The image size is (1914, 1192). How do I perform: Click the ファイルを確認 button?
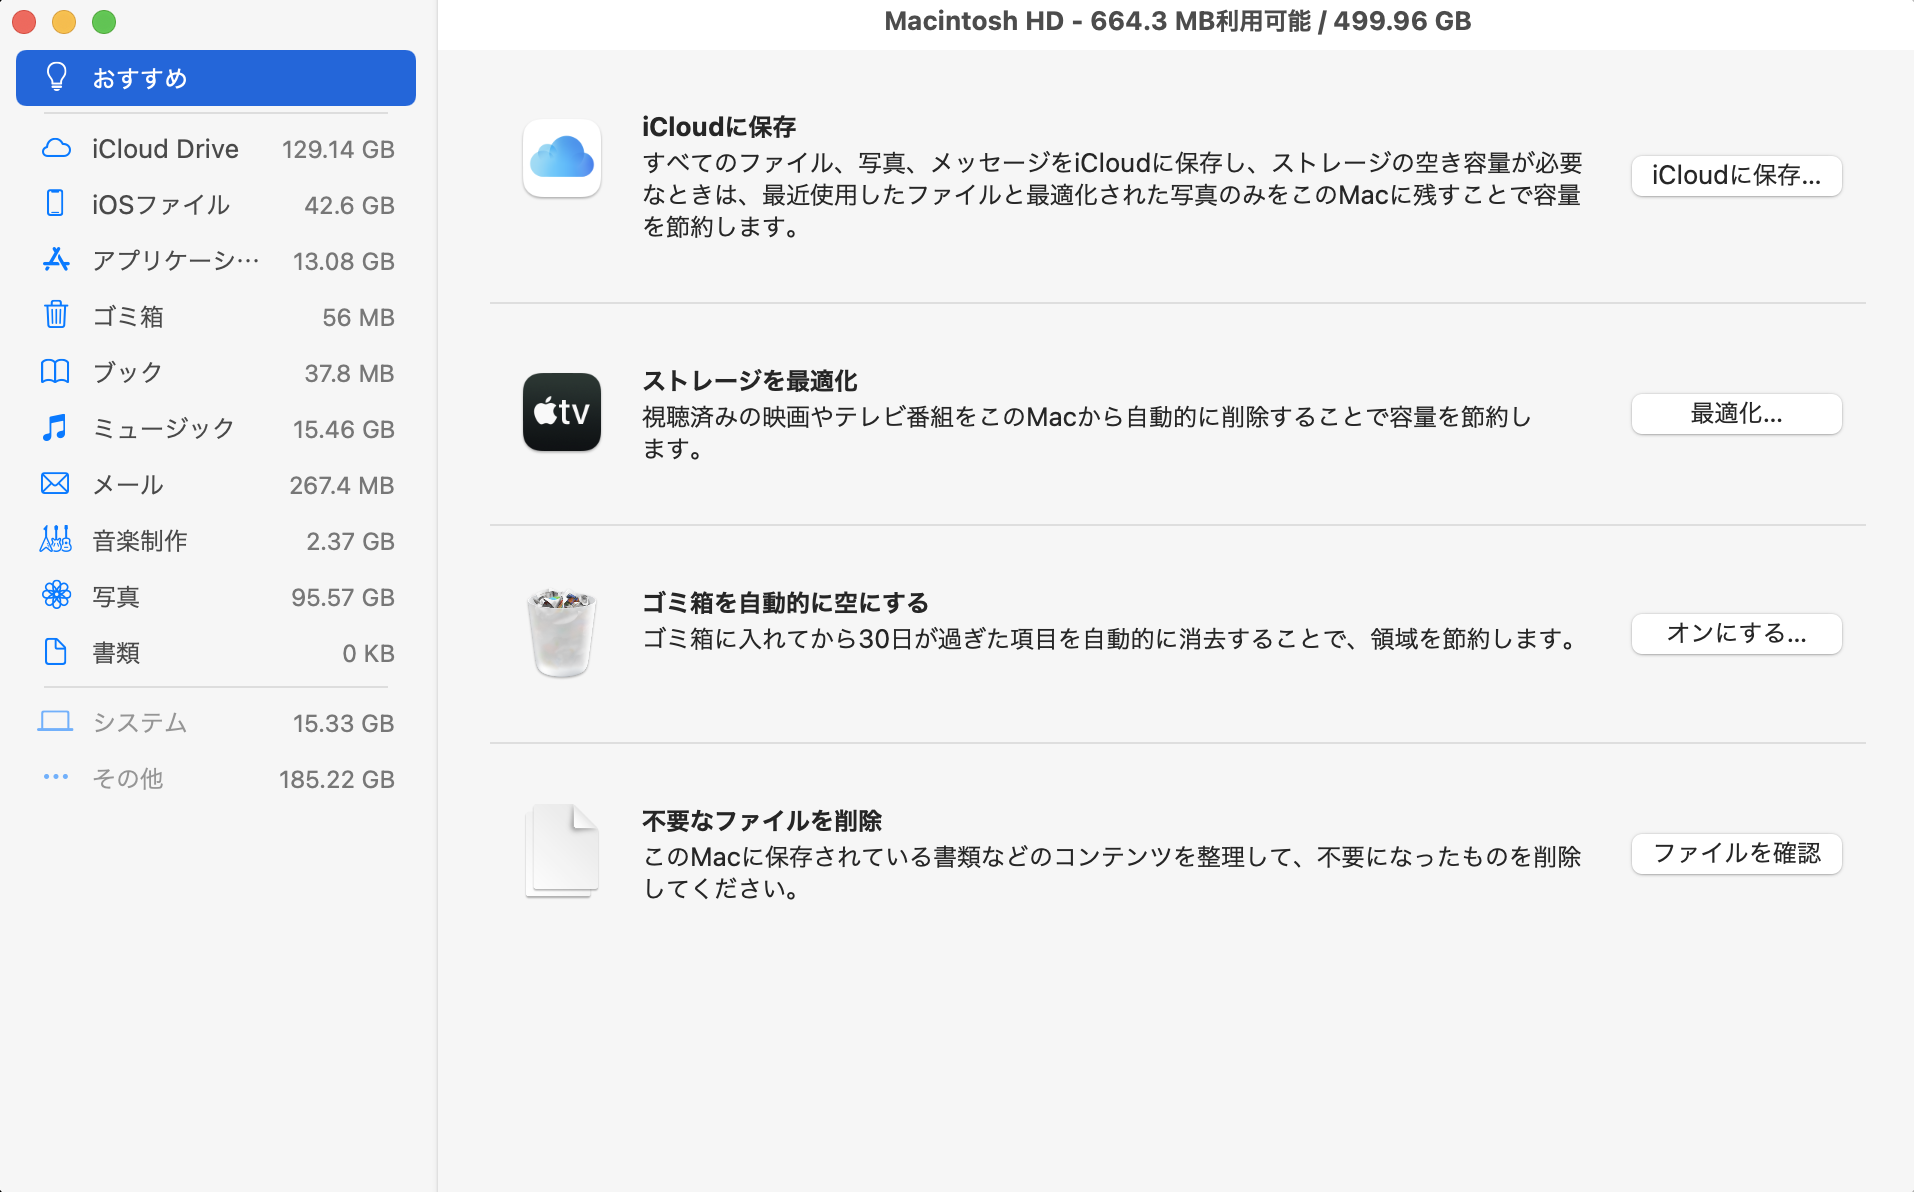click(x=1736, y=854)
